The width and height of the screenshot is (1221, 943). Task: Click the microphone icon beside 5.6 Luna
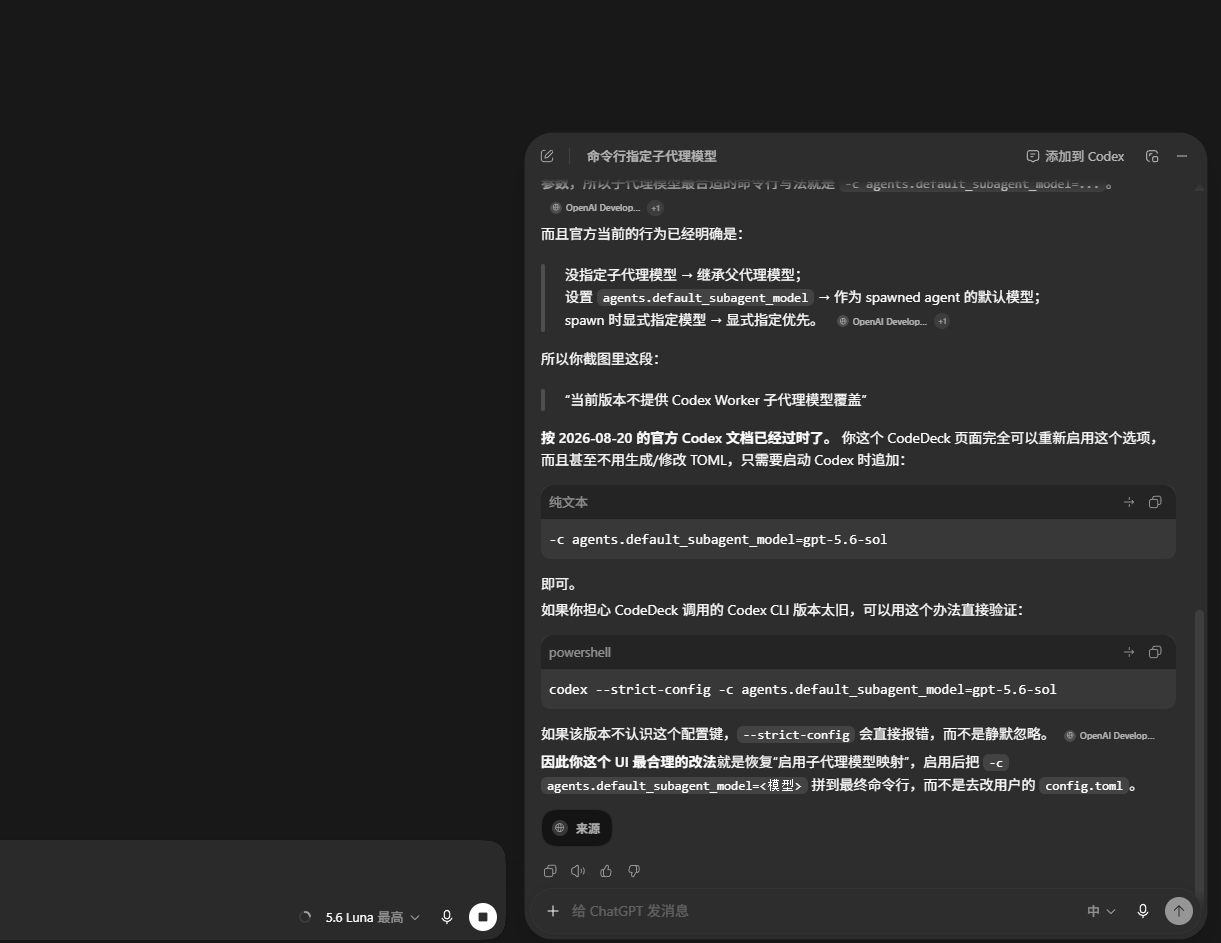click(x=447, y=917)
